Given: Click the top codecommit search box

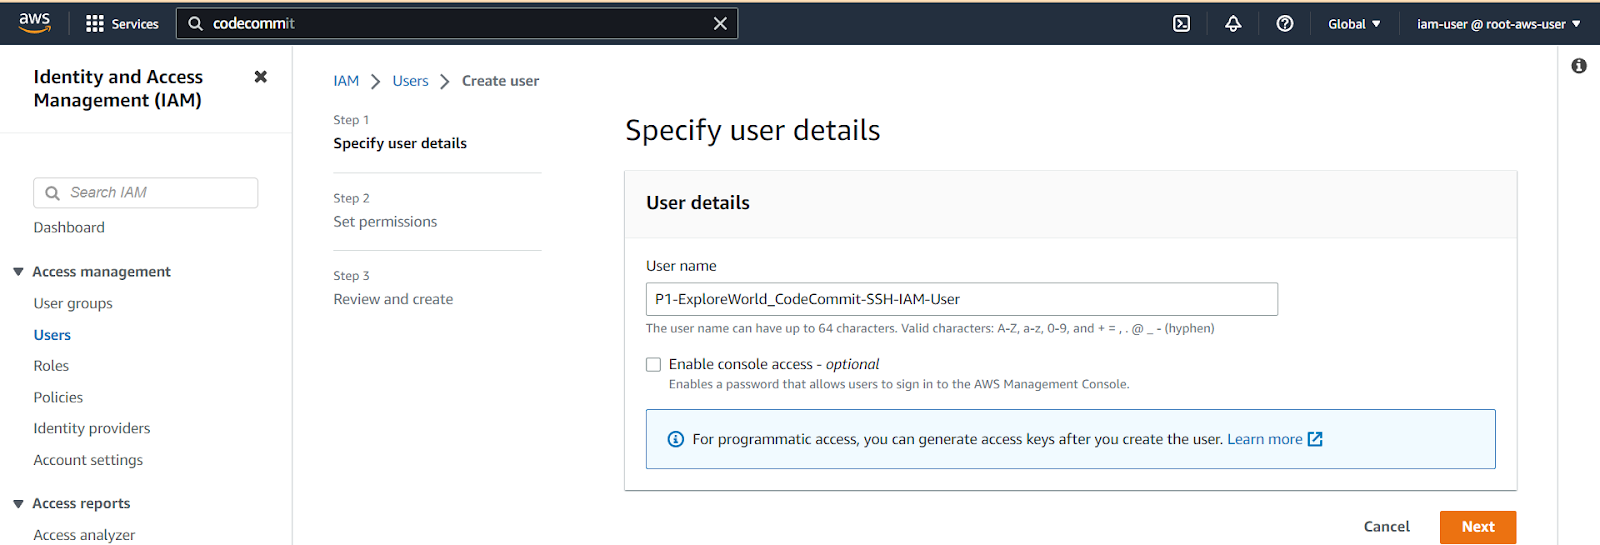Looking at the screenshot, I should click(457, 24).
